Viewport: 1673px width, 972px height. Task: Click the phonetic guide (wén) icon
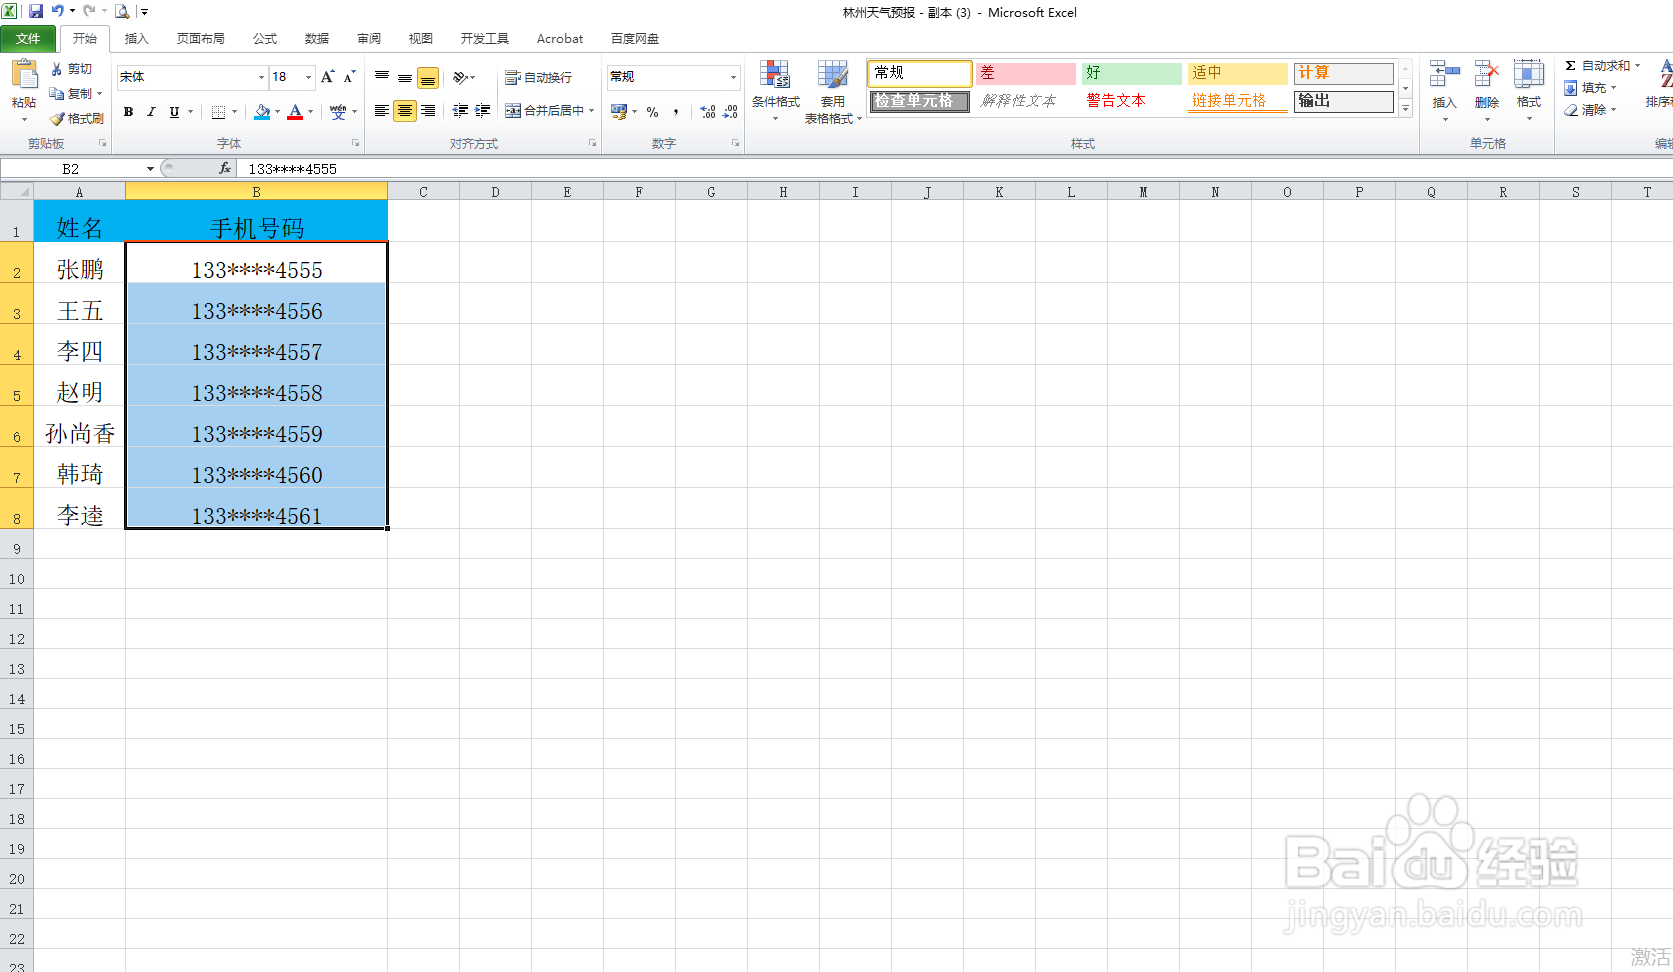coord(338,112)
